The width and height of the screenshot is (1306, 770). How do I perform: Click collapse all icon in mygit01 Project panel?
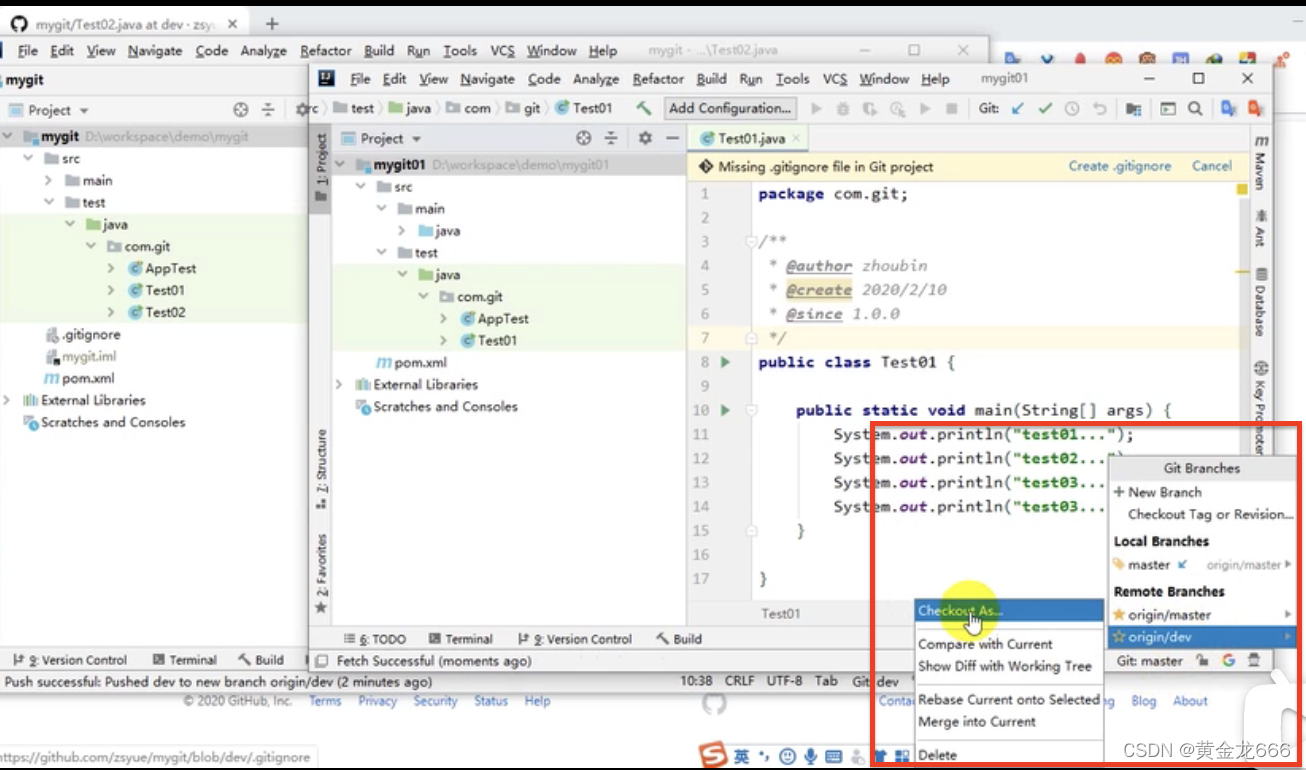(610, 138)
